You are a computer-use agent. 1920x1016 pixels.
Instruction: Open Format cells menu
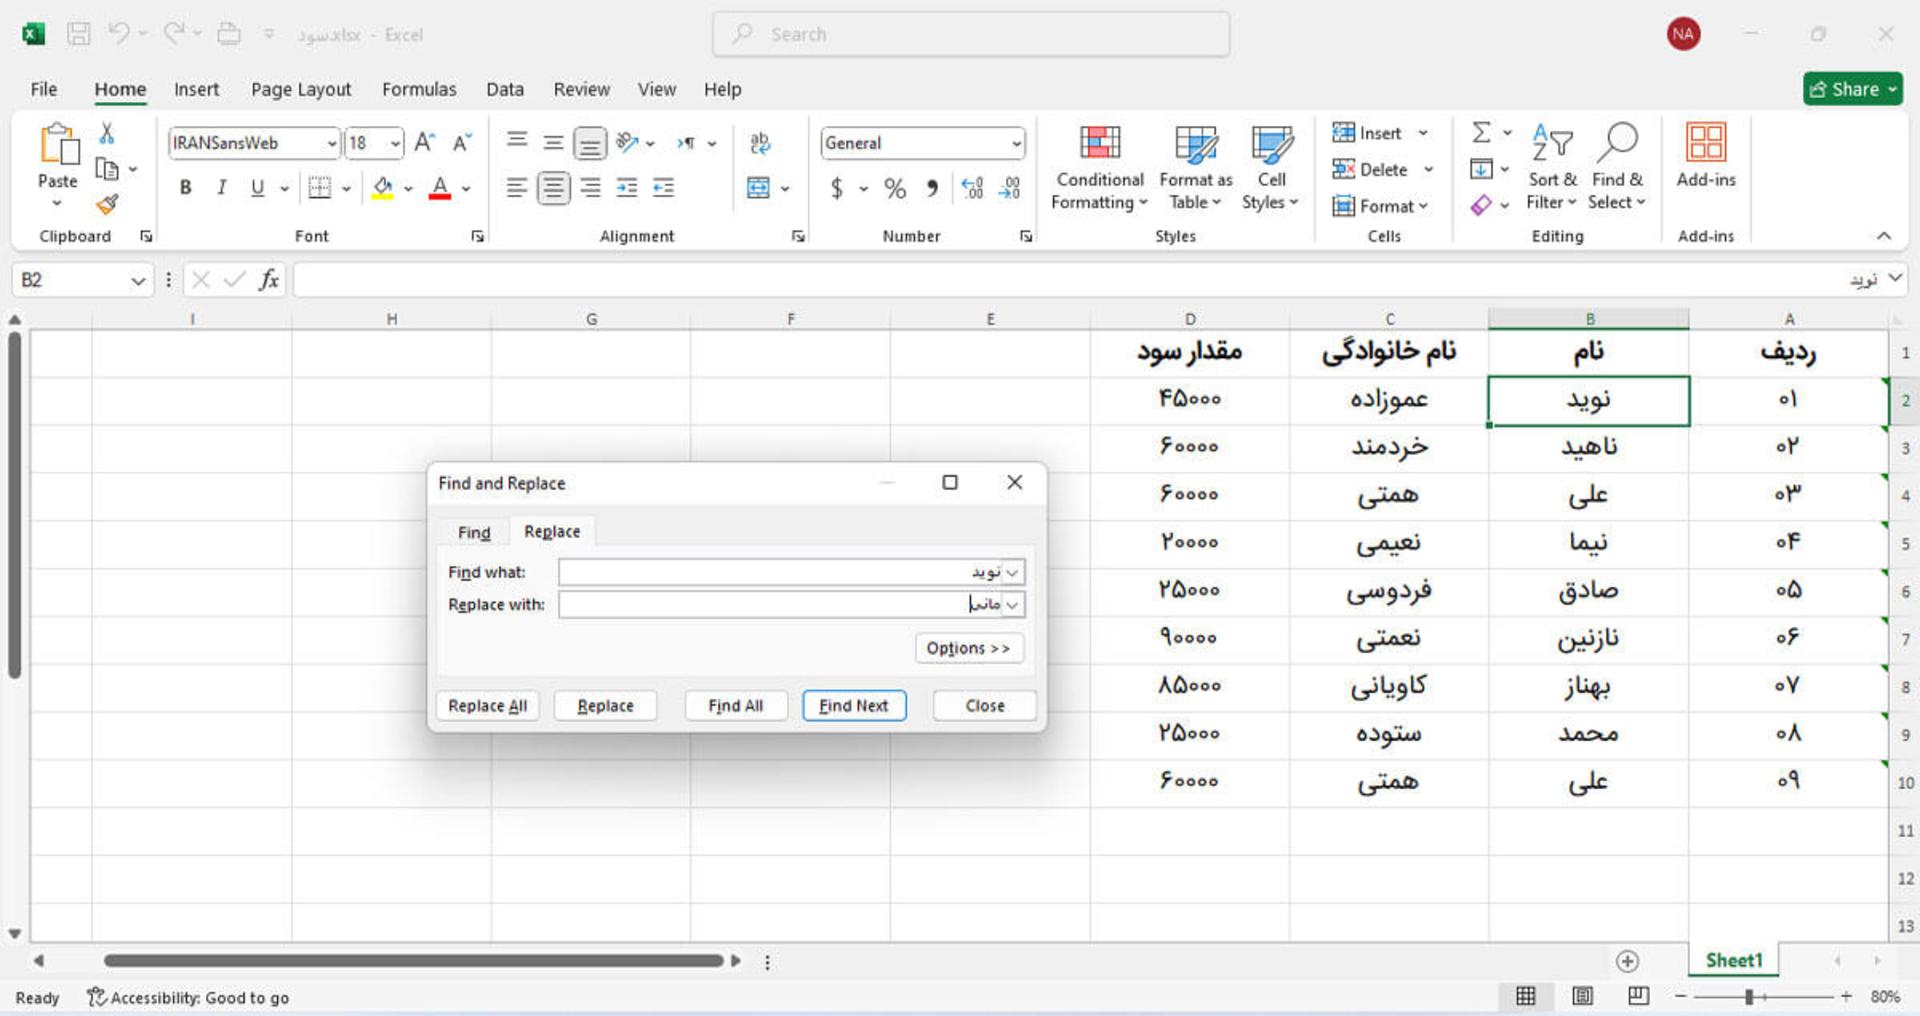(1379, 206)
